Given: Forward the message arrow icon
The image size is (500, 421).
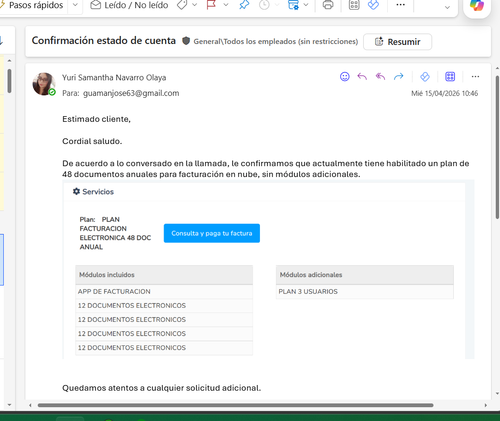Looking at the screenshot, I should pyautogui.click(x=399, y=77).
